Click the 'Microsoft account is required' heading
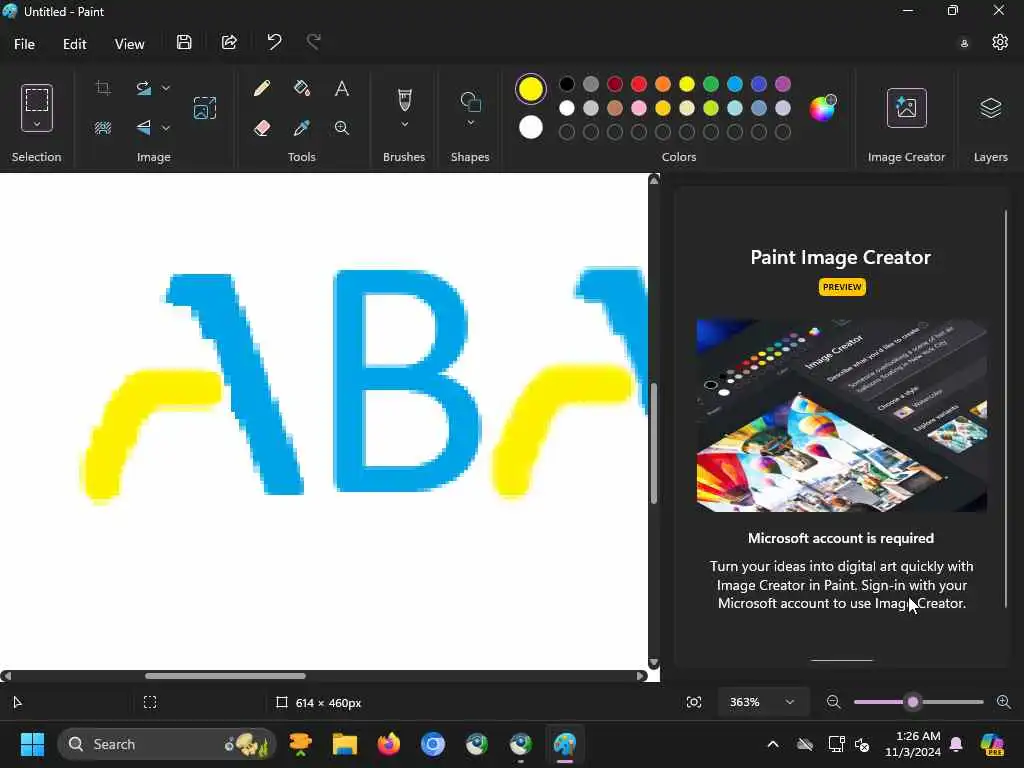1024x768 pixels. tap(841, 538)
